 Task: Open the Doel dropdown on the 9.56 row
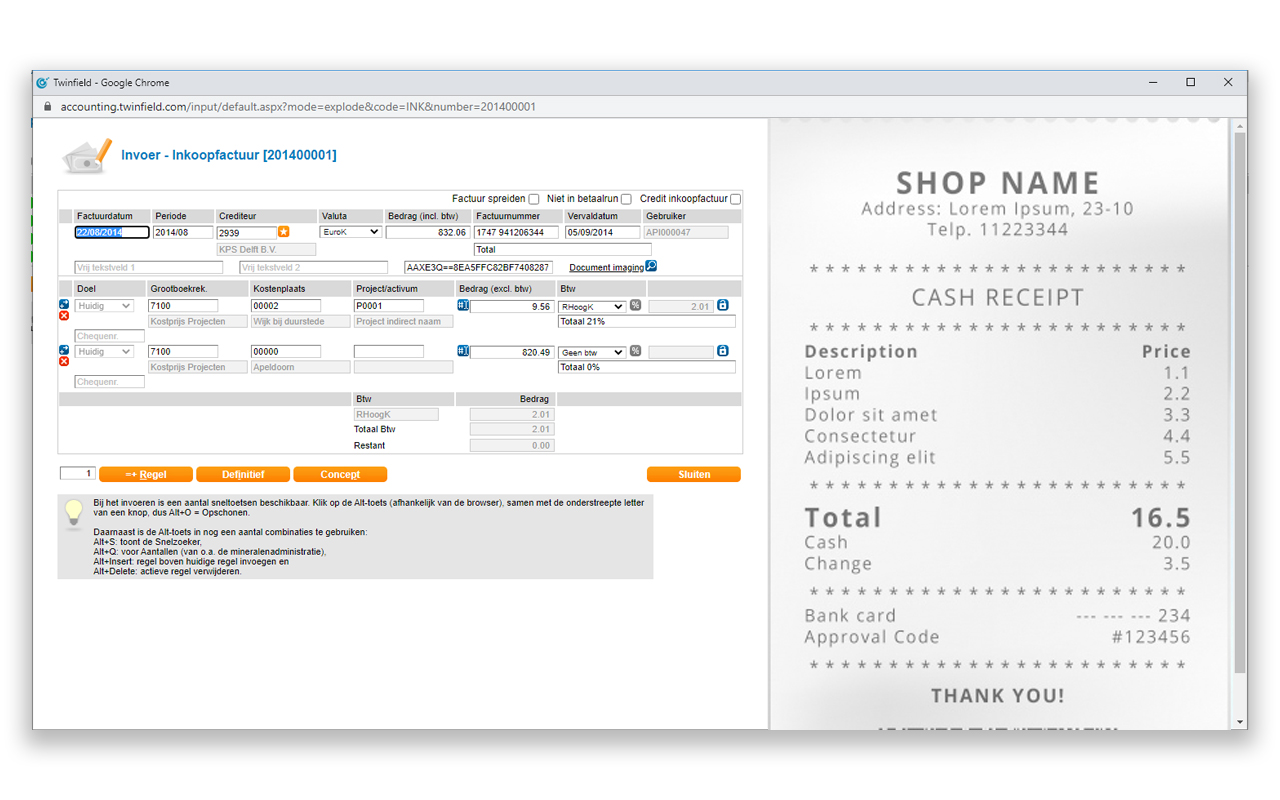[x=104, y=306]
